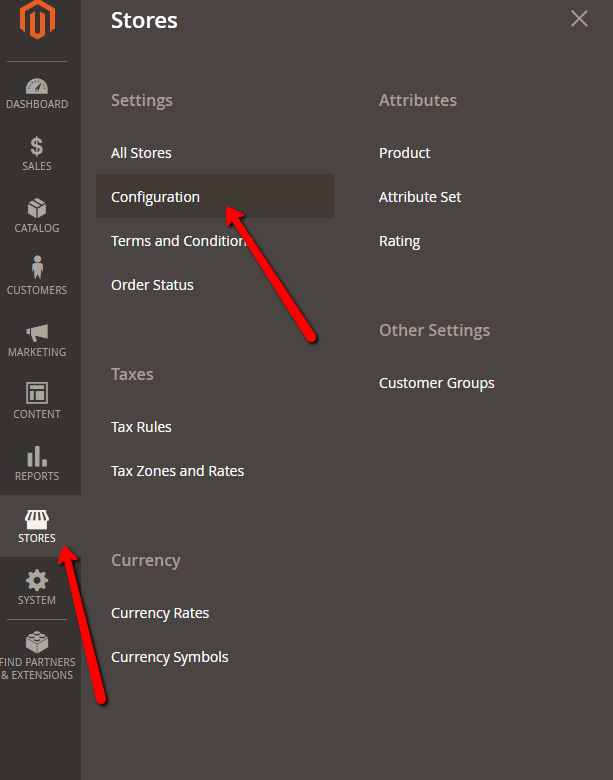Go to All Stores
Viewport: 613px width, 780px height.
(141, 153)
